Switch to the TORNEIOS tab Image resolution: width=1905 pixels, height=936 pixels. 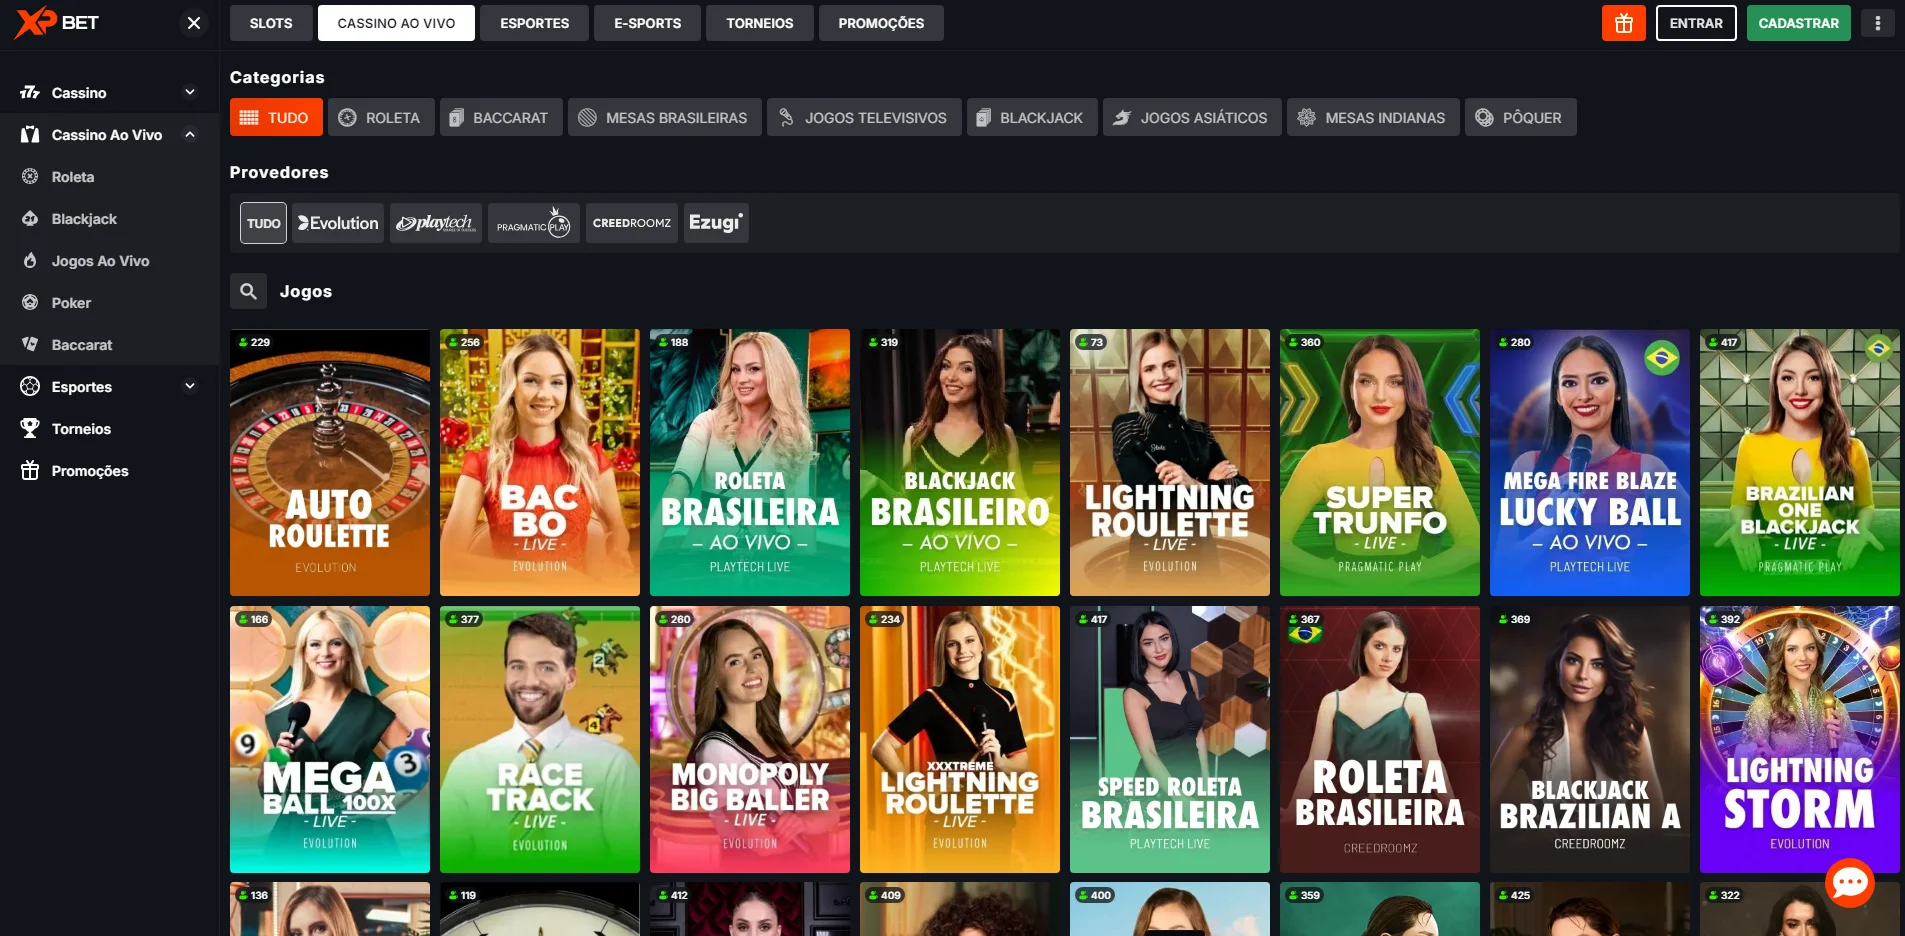(x=759, y=23)
